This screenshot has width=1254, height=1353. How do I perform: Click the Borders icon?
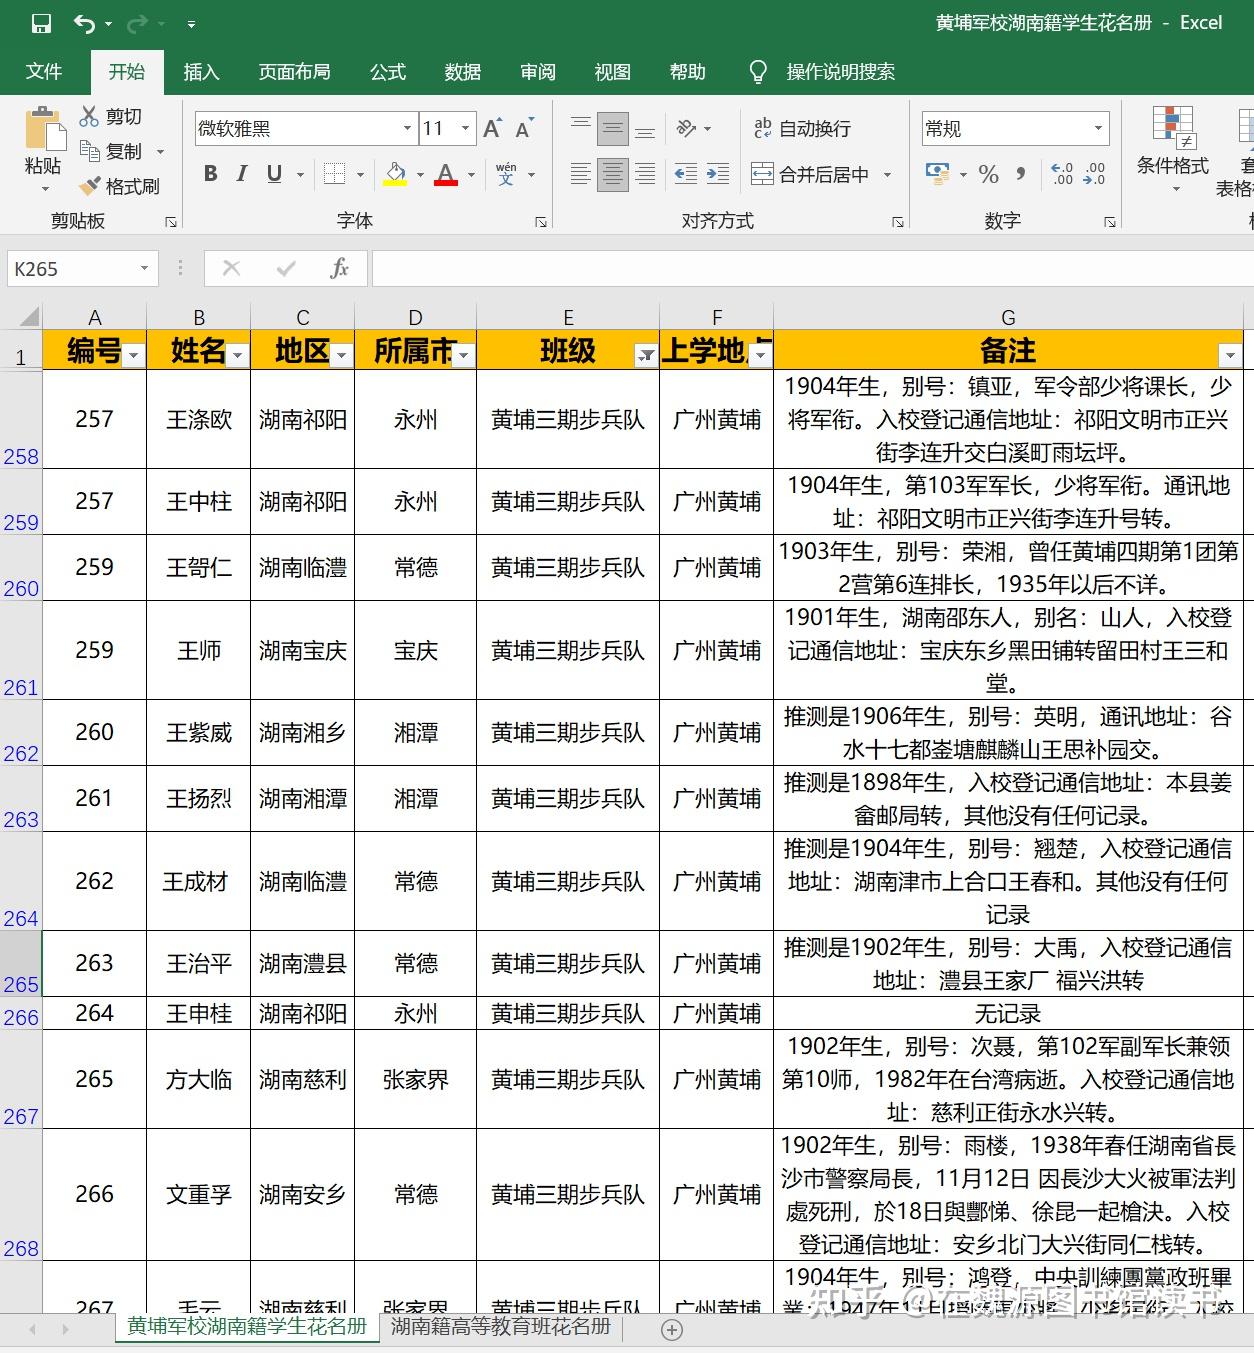click(334, 174)
